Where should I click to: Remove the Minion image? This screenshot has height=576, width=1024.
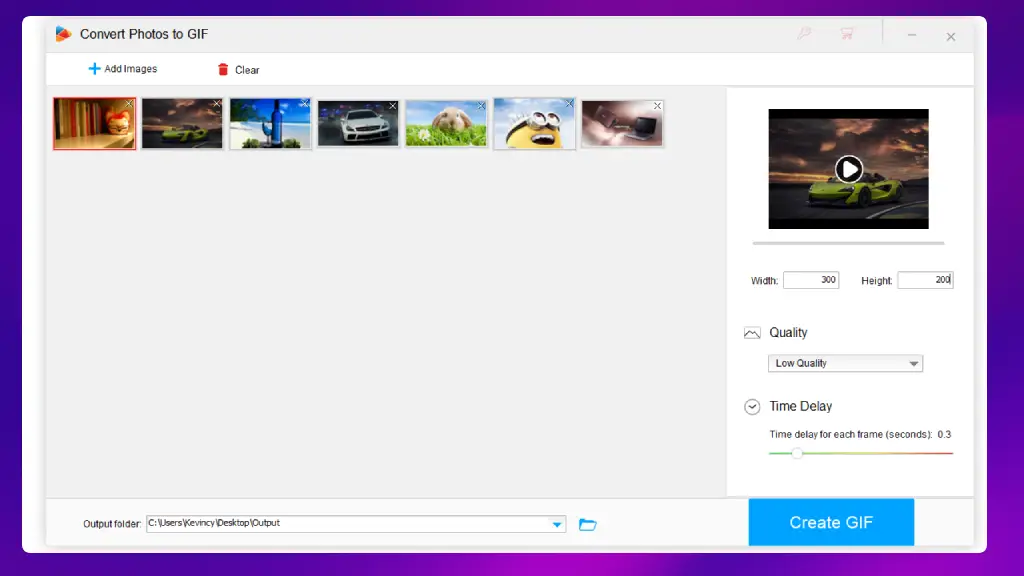tap(569, 104)
